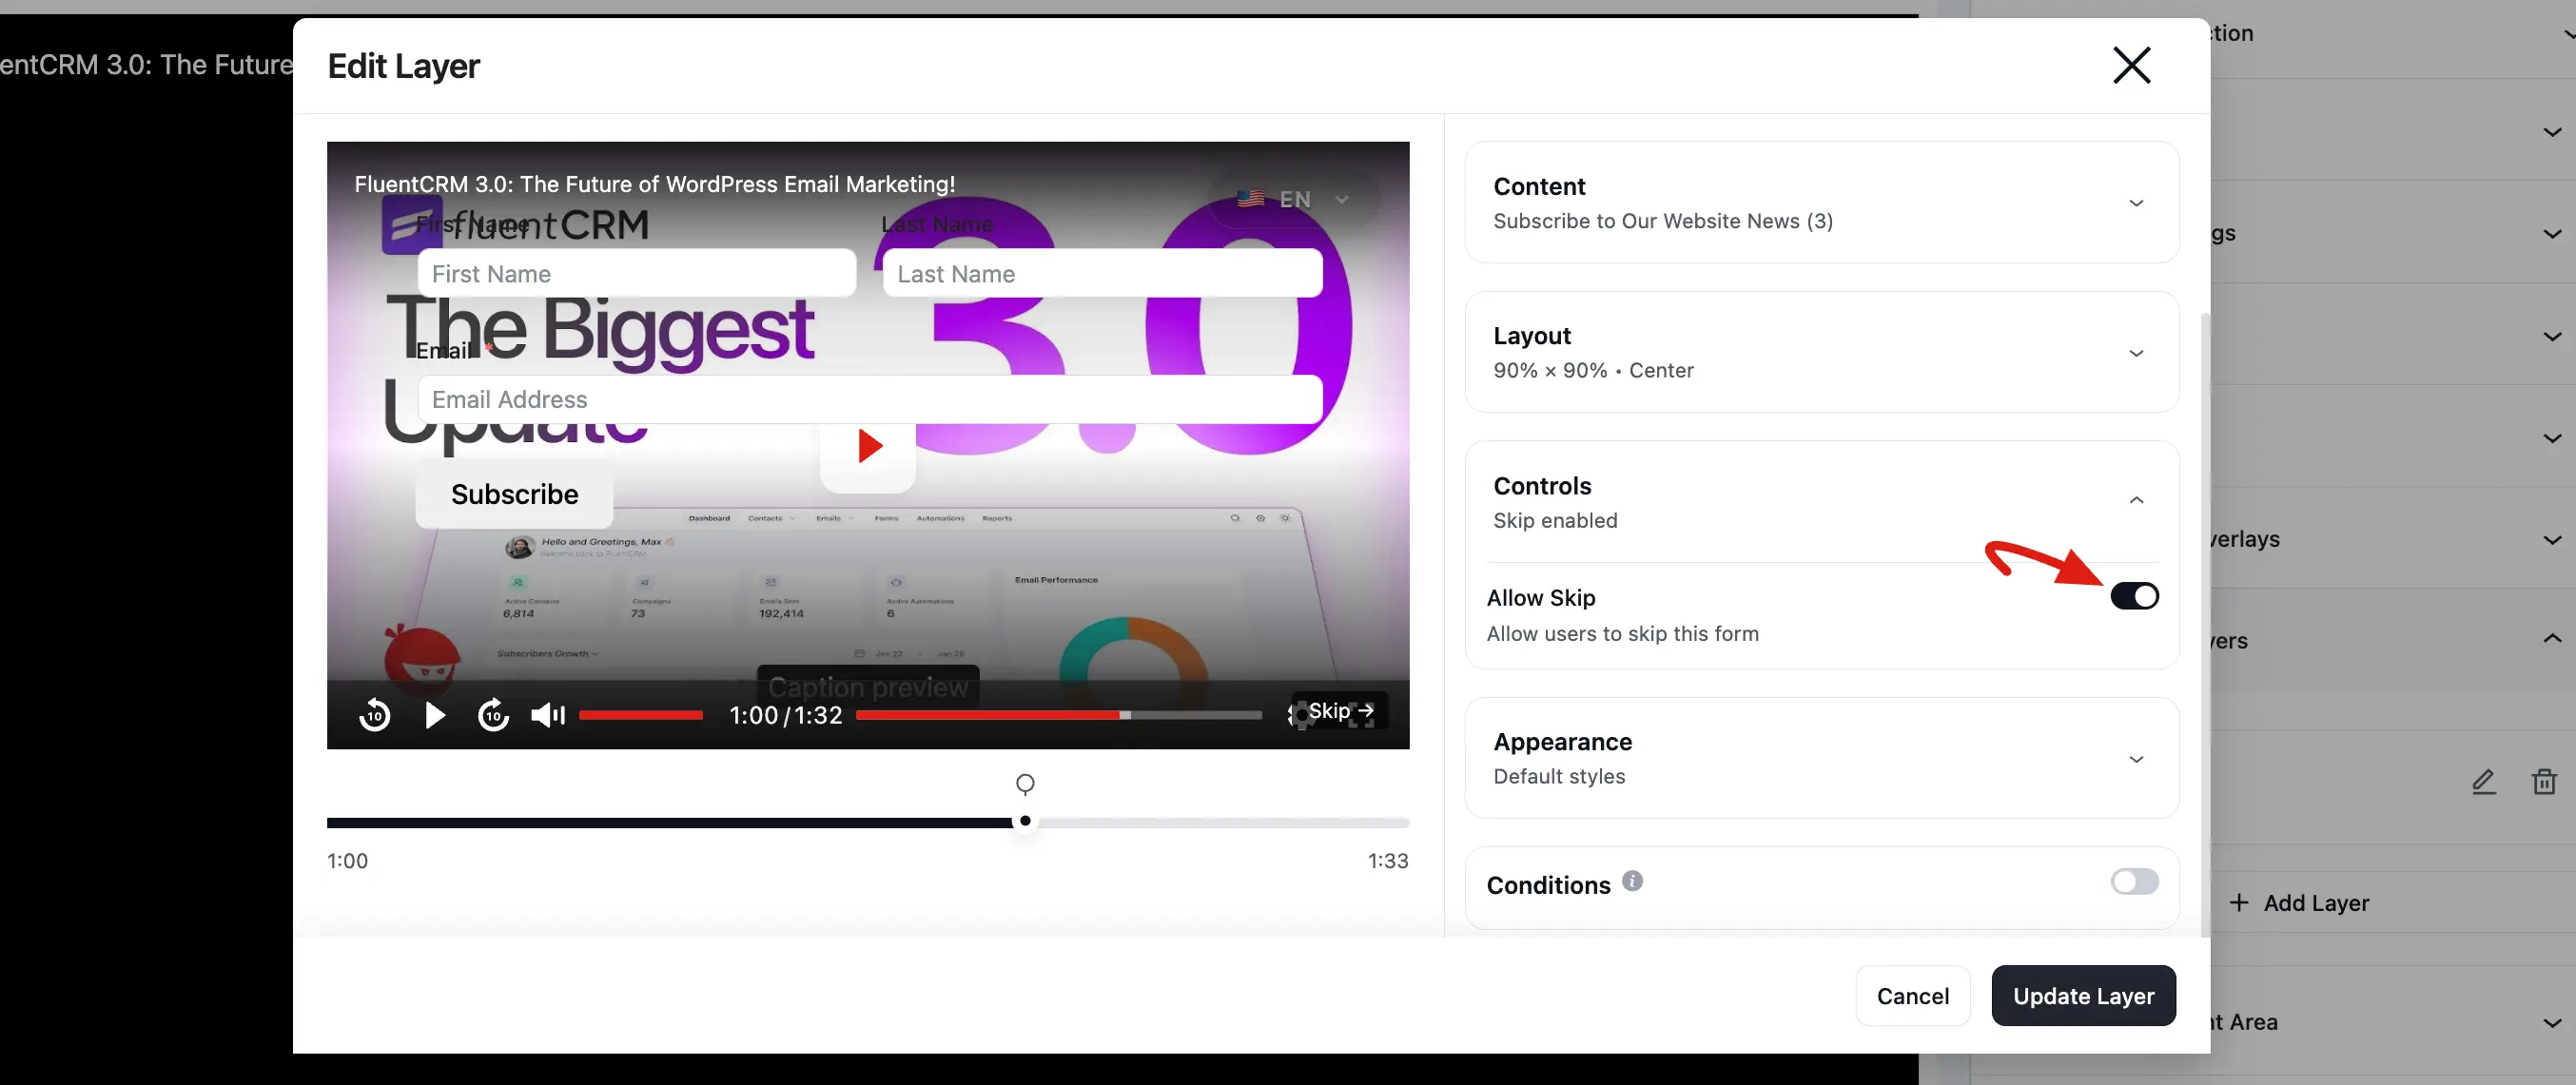Seek on the video progress bar

click(x=1059, y=715)
